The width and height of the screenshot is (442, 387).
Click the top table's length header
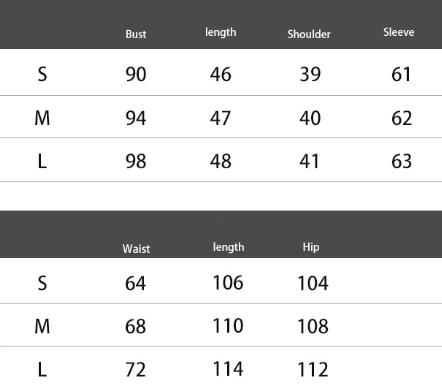pos(220,32)
